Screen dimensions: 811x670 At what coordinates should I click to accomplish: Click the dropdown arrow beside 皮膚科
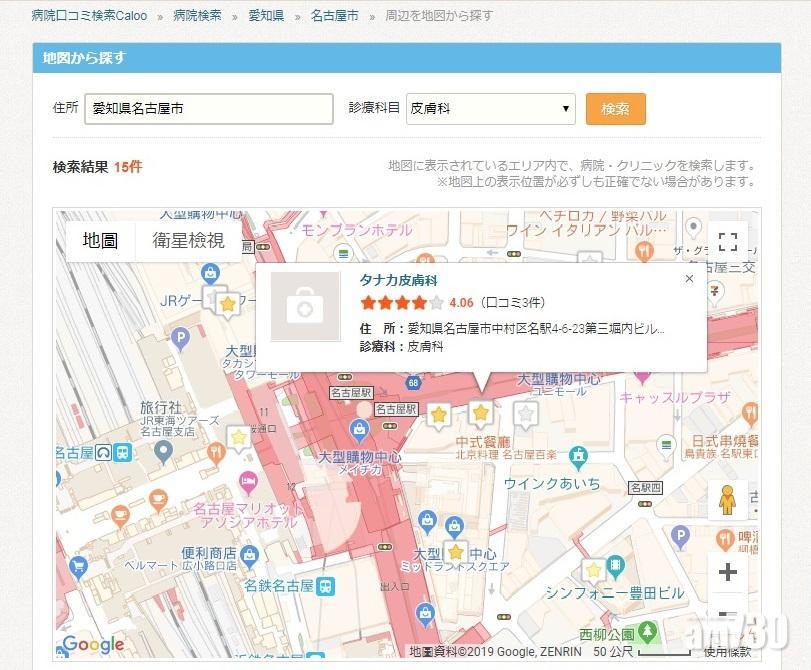tap(566, 109)
